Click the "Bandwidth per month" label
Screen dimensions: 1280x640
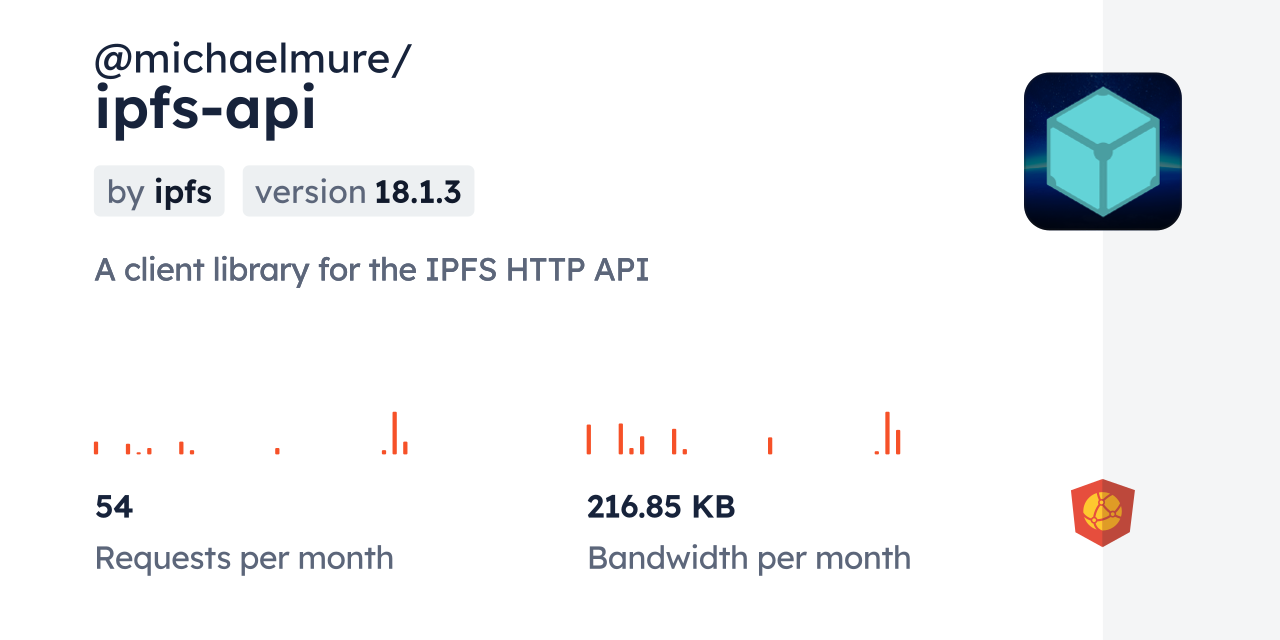[x=749, y=558]
